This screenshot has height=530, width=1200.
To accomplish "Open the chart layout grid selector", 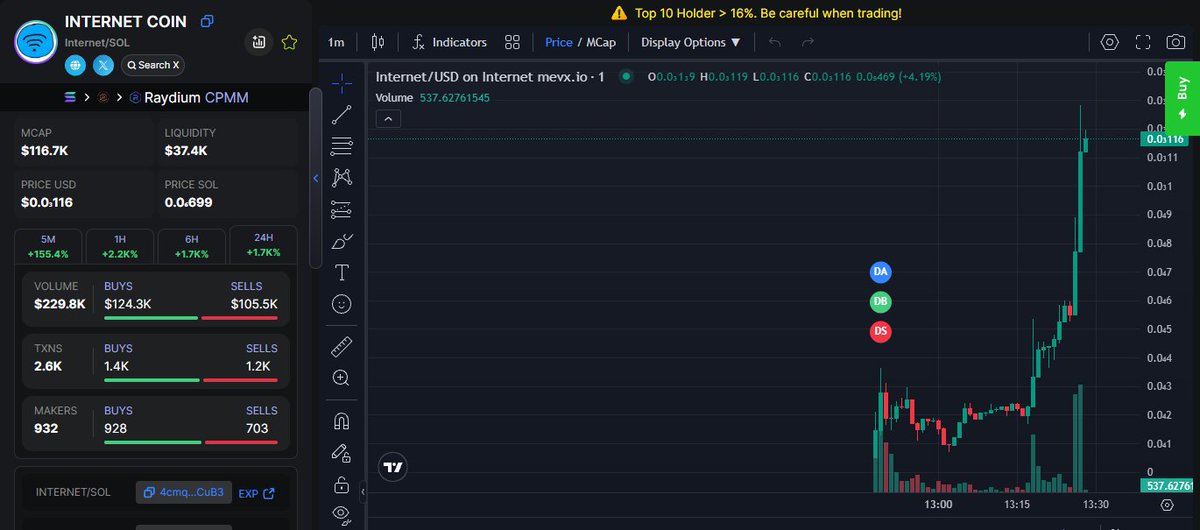I will 512,42.
